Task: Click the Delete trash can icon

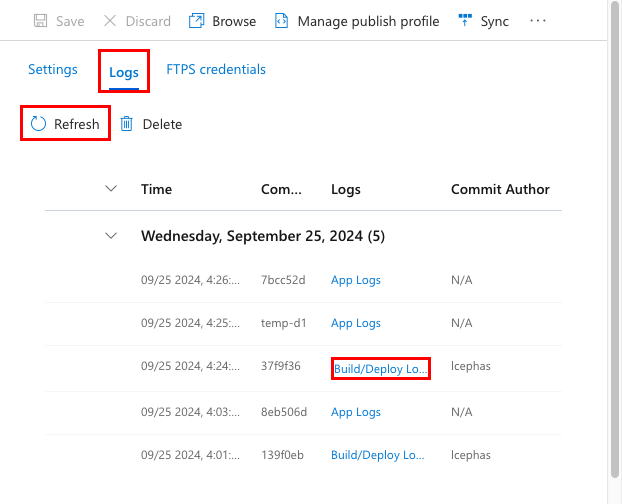Action: click(127, 124)
